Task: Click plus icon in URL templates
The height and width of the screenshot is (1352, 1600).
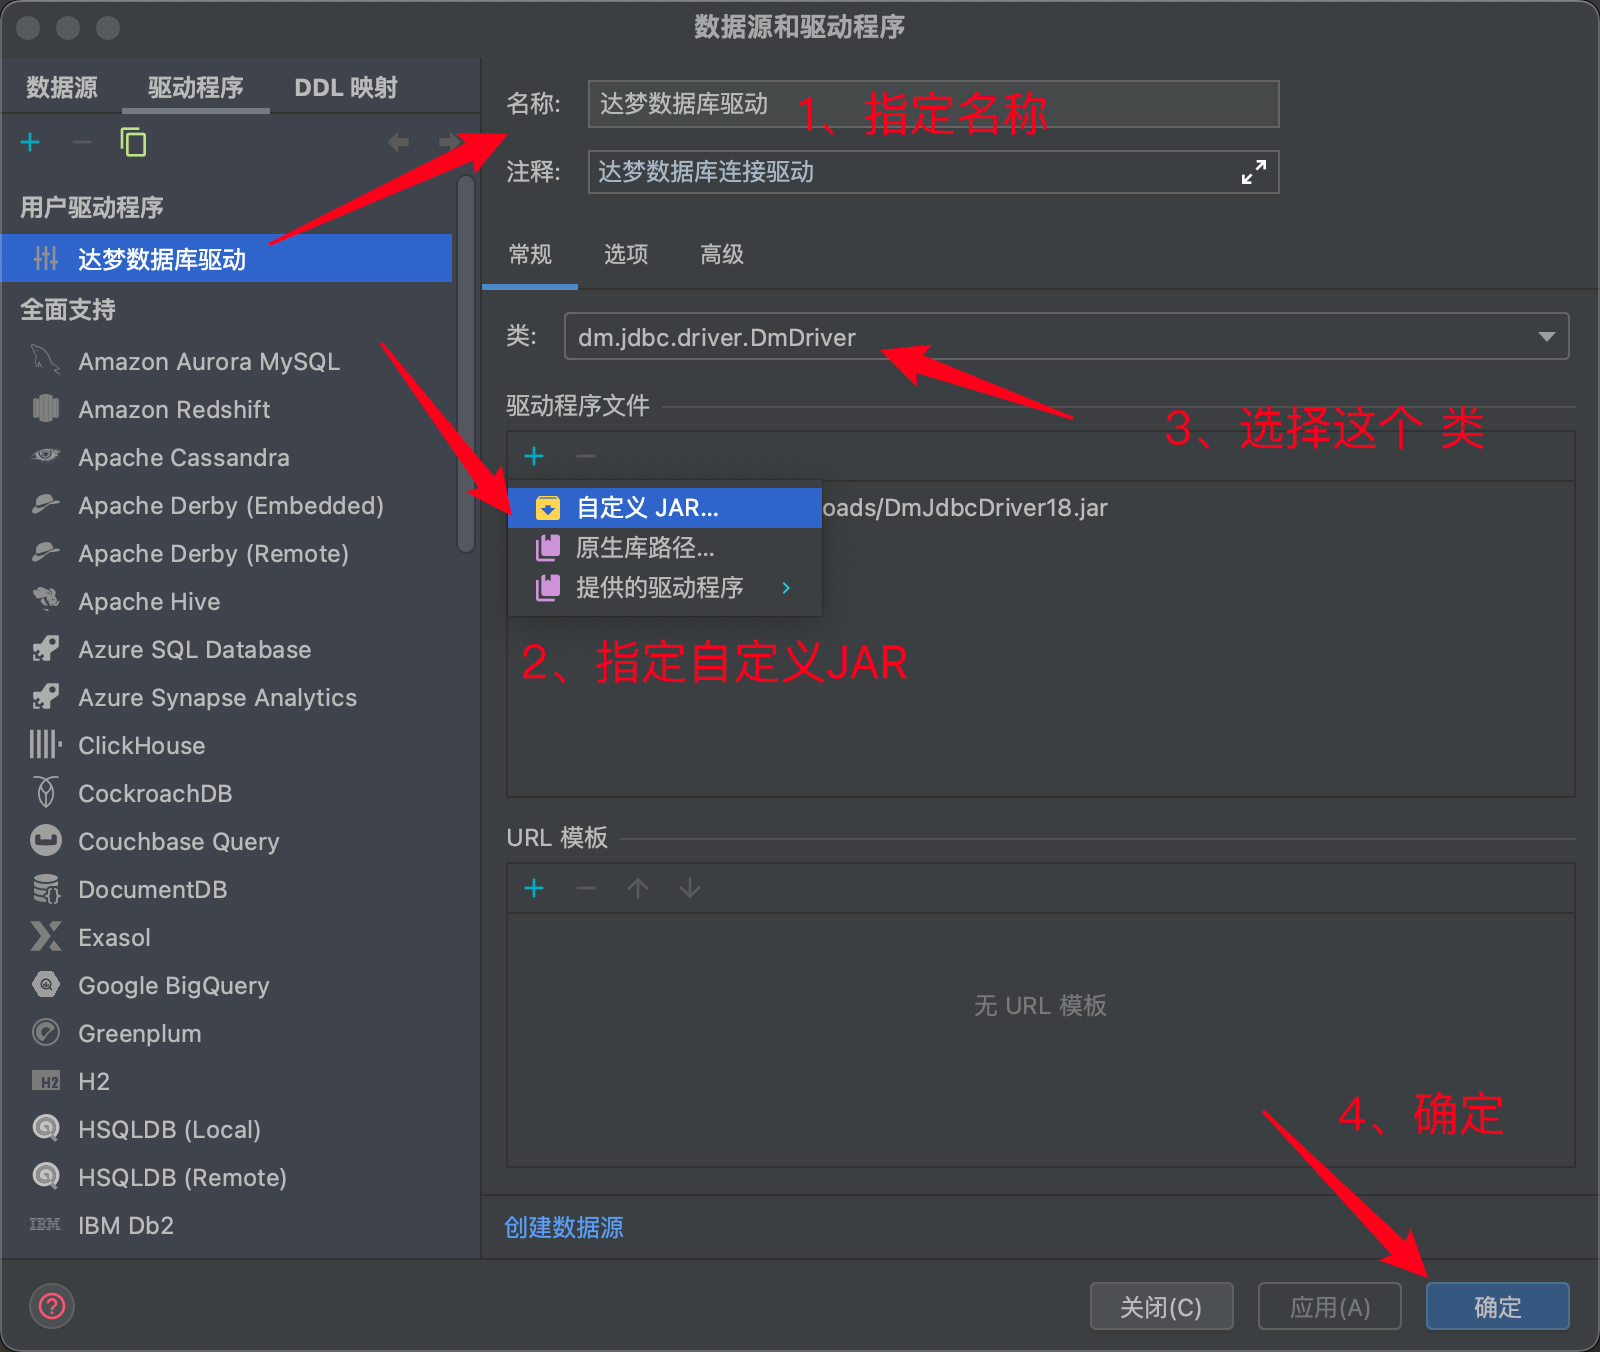Action: tap(534, 889)
